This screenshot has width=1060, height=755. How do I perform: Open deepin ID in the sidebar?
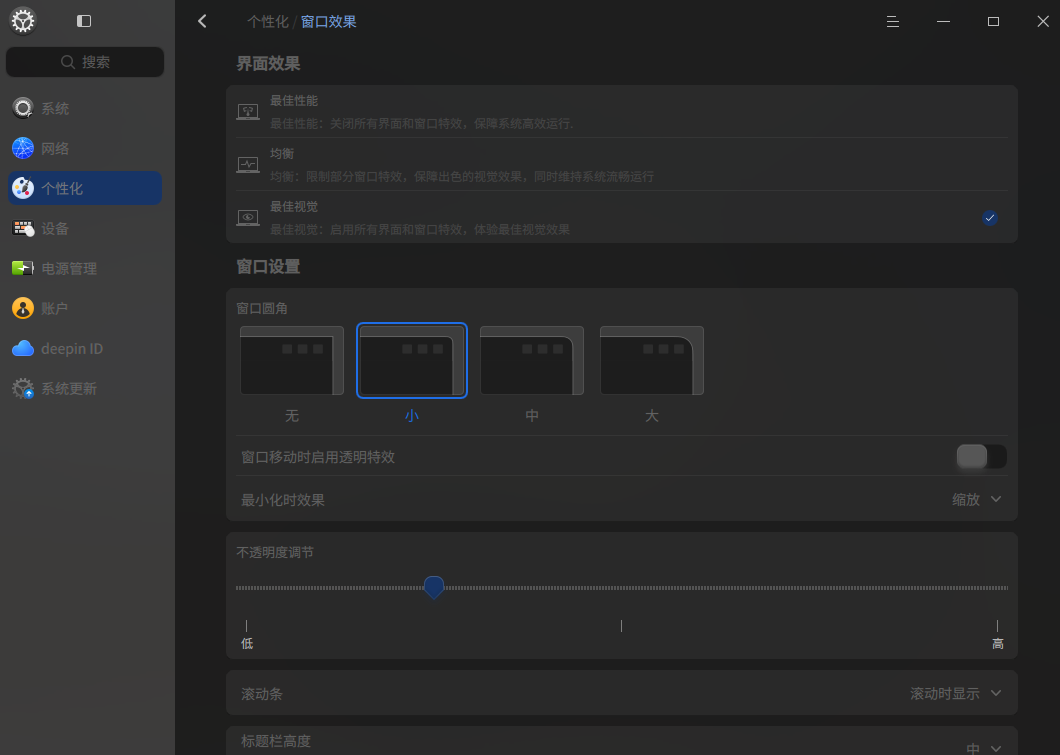85,348
